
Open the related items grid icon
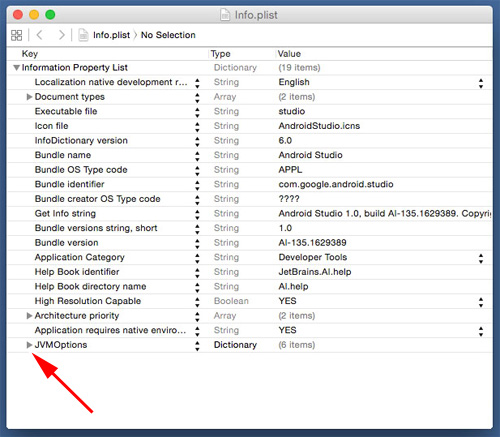(x=16, y=35)
